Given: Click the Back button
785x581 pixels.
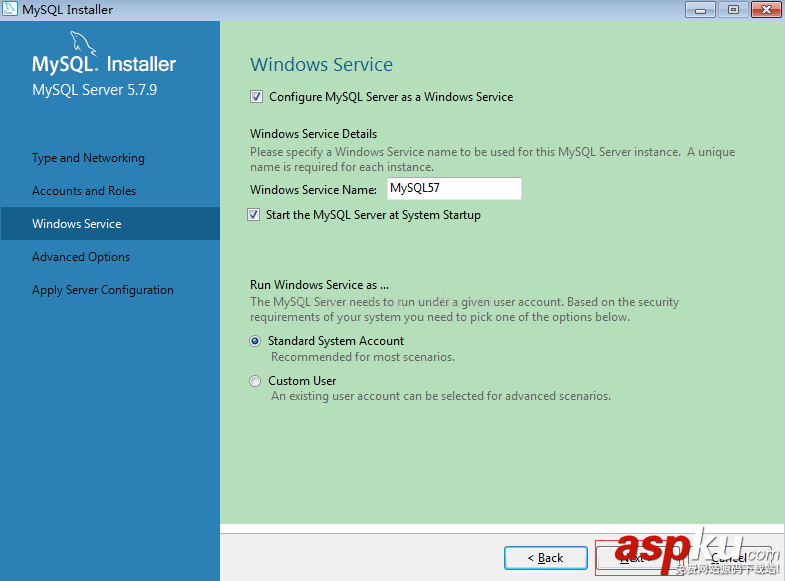Looking at the screenshot, I should [546, 558].
